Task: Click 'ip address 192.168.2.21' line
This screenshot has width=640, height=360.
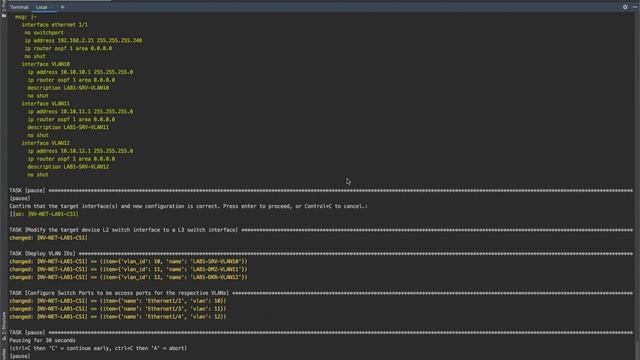Action: (x=83, y=40)
